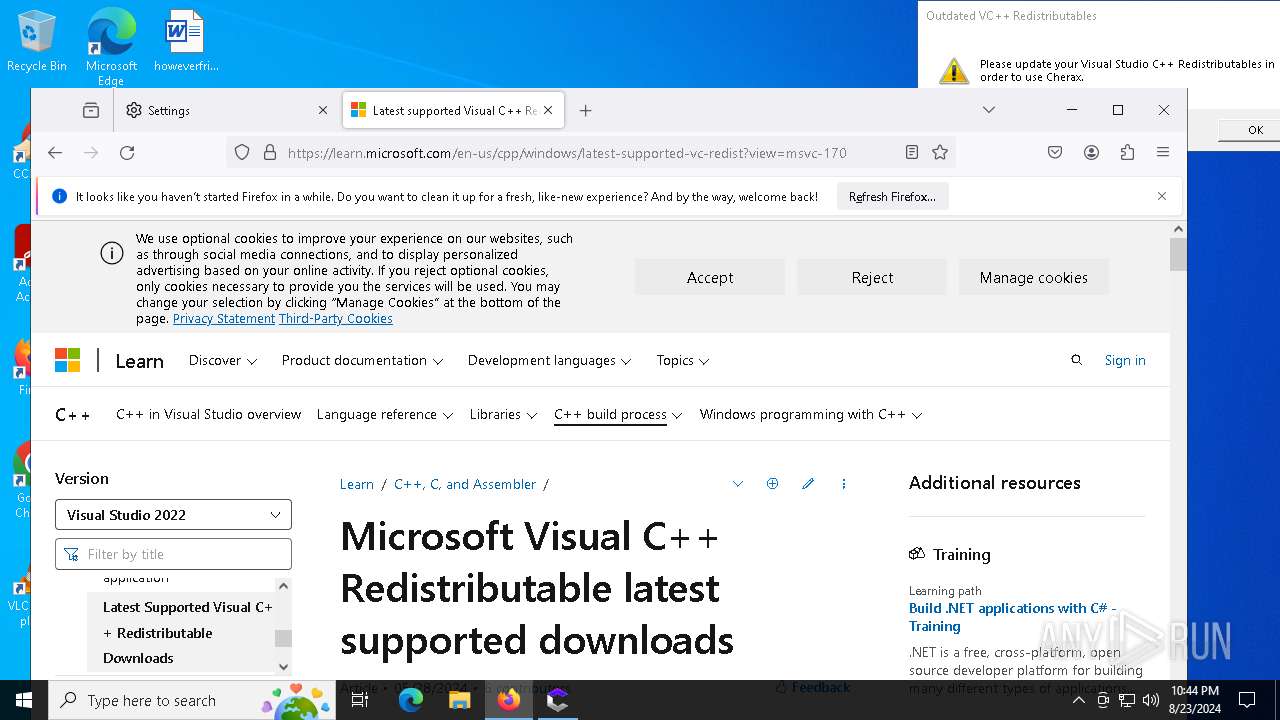Open the Build .NET applications with C# link
The width and height of the screenshot is (1280, 720).
(1012, 617)
